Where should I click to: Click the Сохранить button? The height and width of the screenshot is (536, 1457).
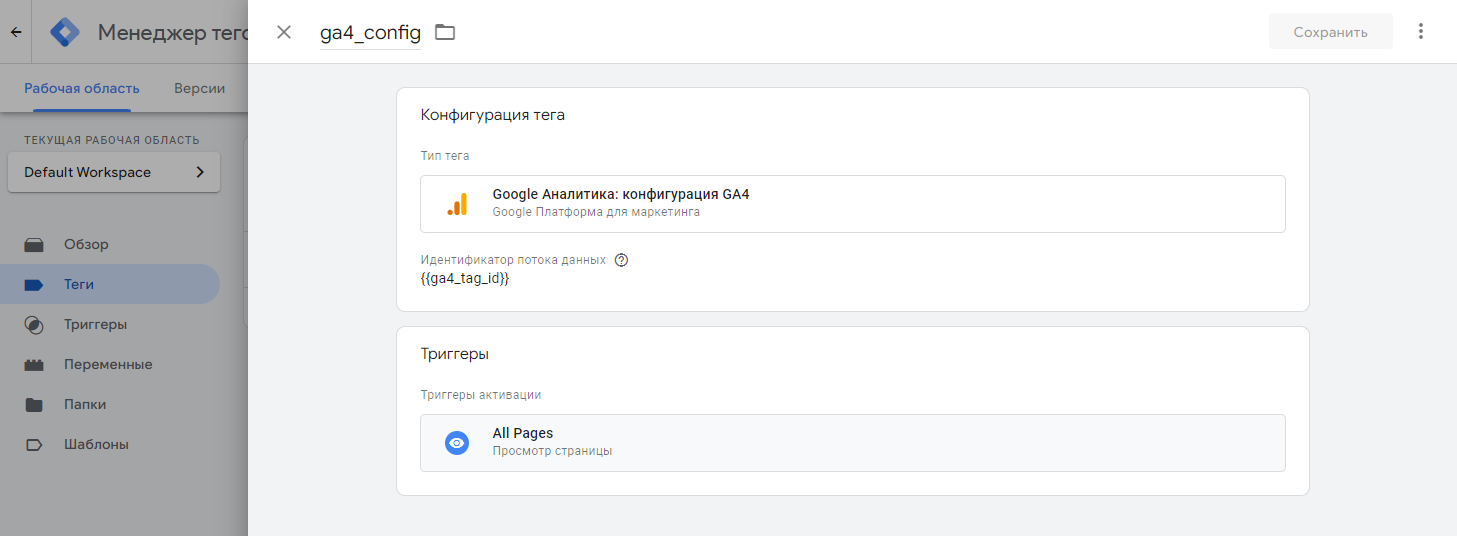pyautogui.click(x=1330, y=32)
